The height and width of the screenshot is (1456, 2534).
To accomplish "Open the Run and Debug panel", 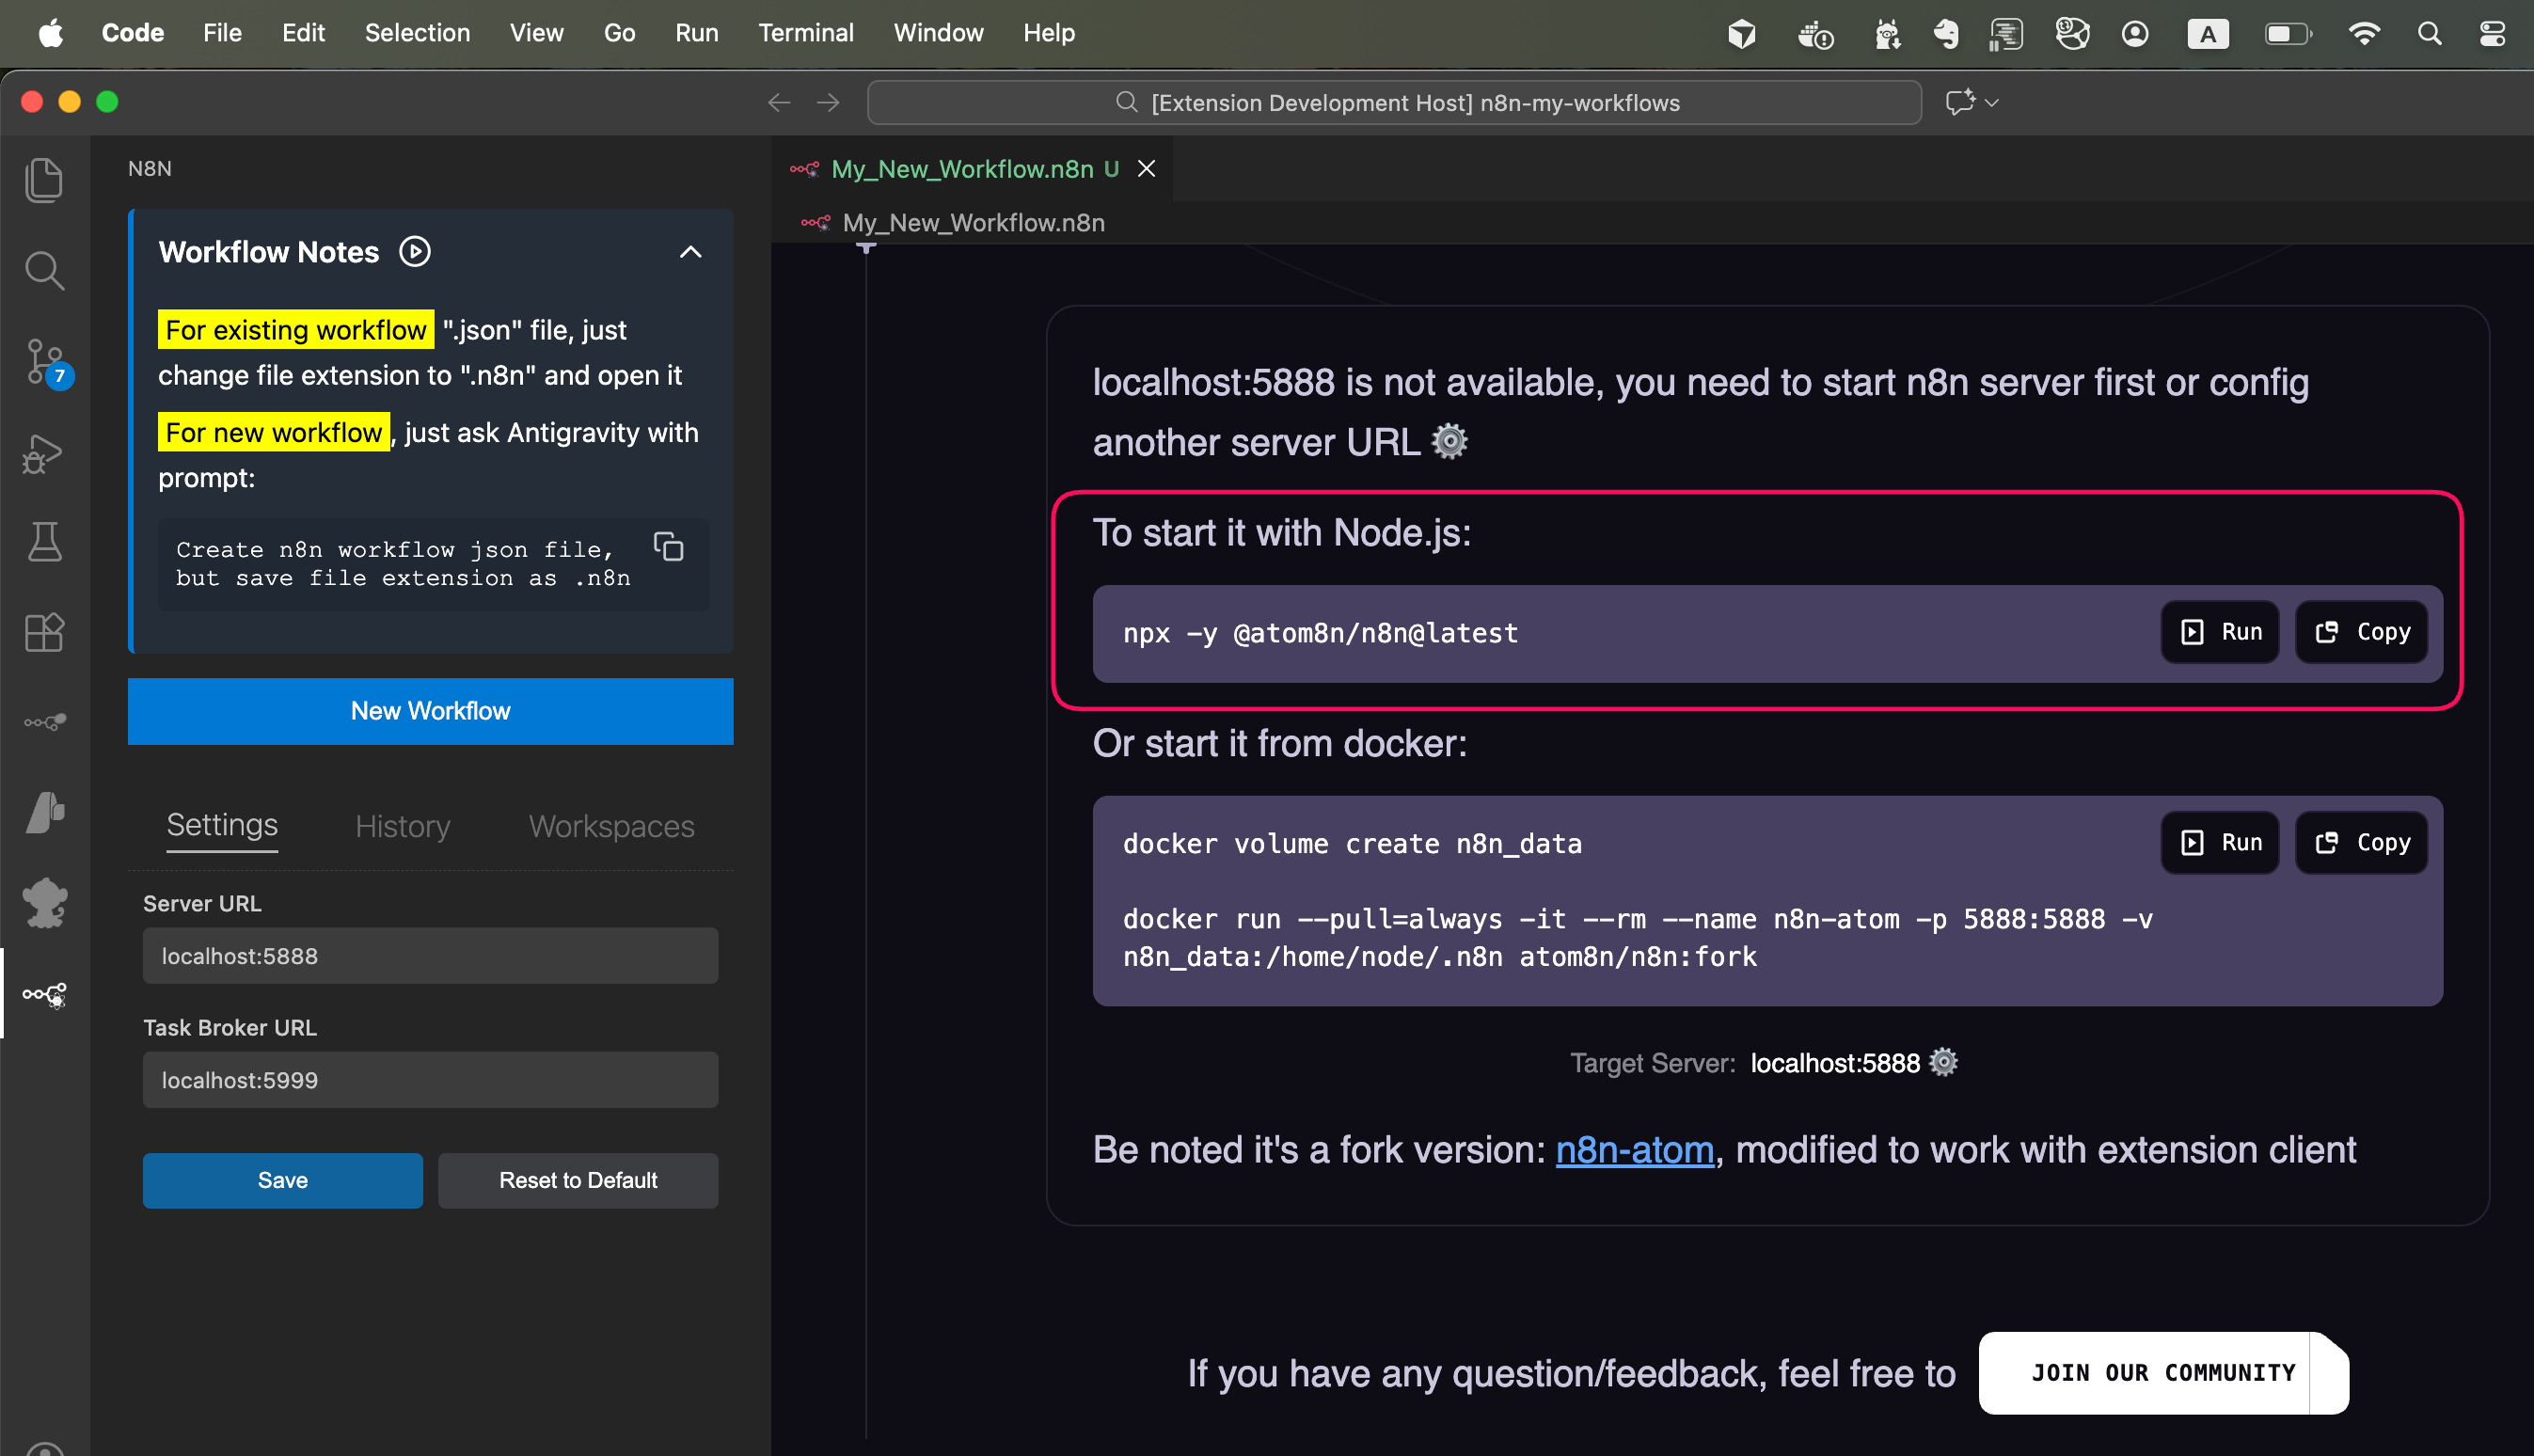I will click(44, 454).
